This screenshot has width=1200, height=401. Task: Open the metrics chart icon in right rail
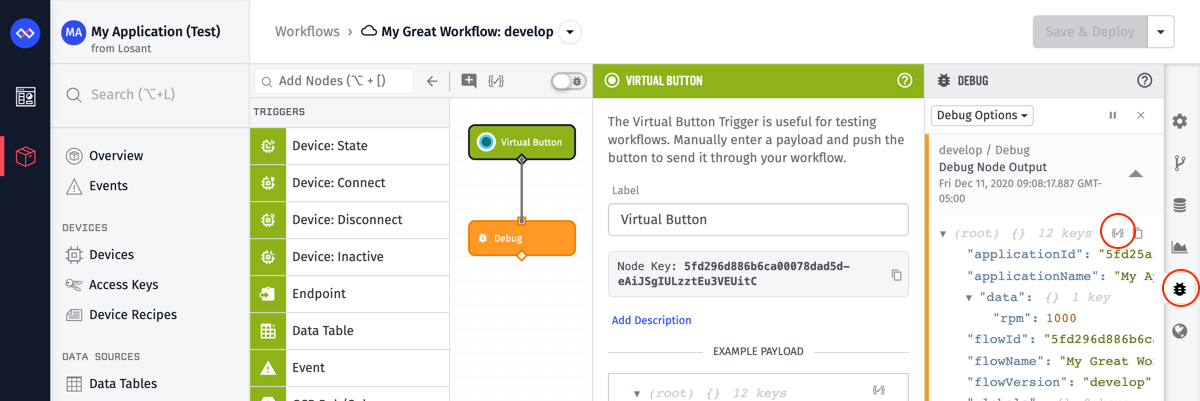1180,247
